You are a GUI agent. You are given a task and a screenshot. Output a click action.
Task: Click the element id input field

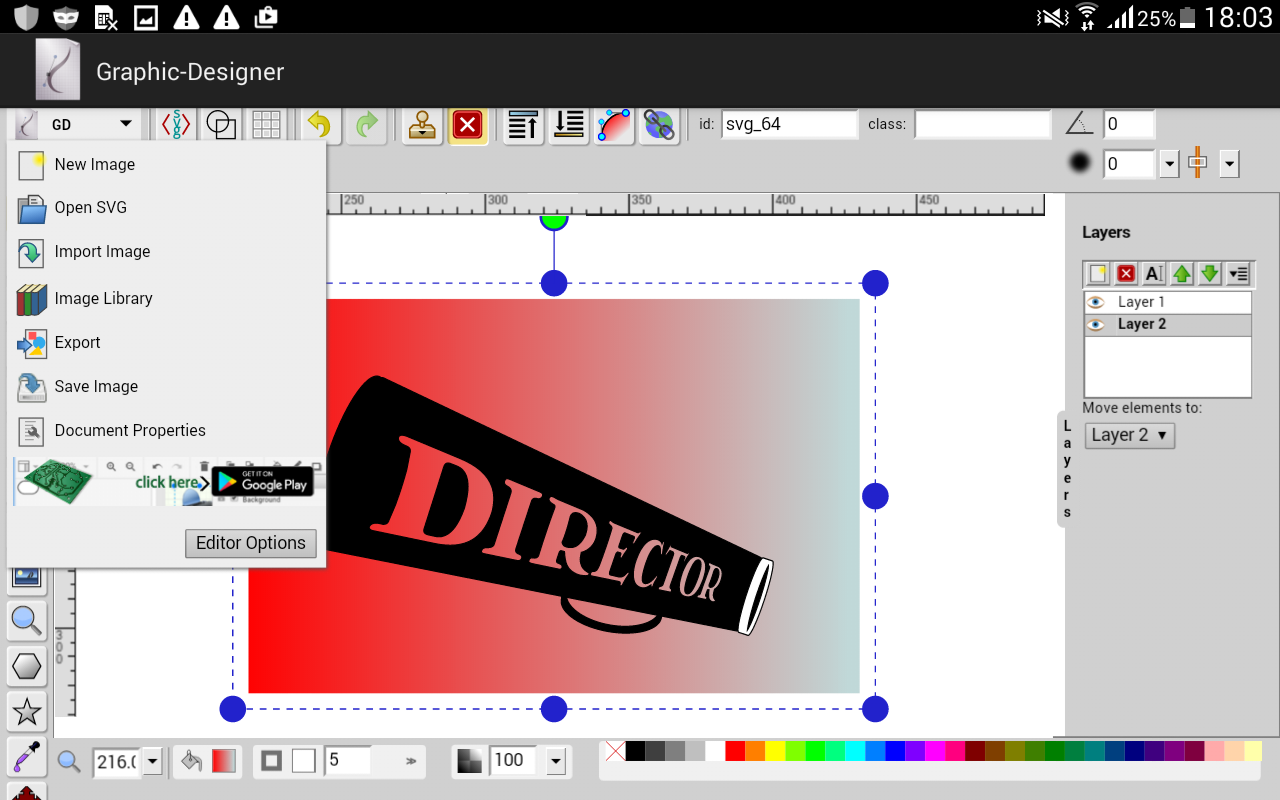pos(789,124)
